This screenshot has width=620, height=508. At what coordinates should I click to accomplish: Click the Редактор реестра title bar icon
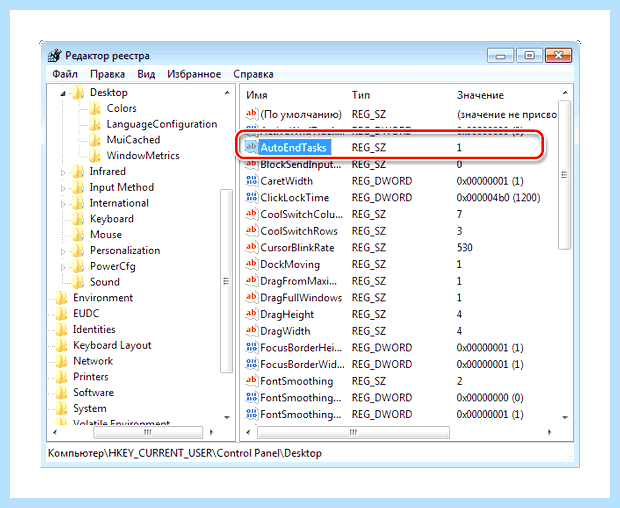55,55
